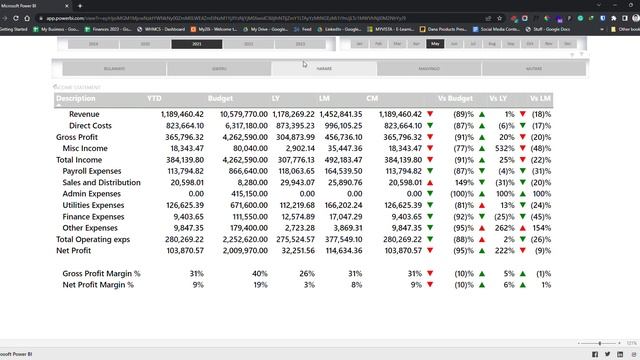Go to browser home page

coord(27,18)
